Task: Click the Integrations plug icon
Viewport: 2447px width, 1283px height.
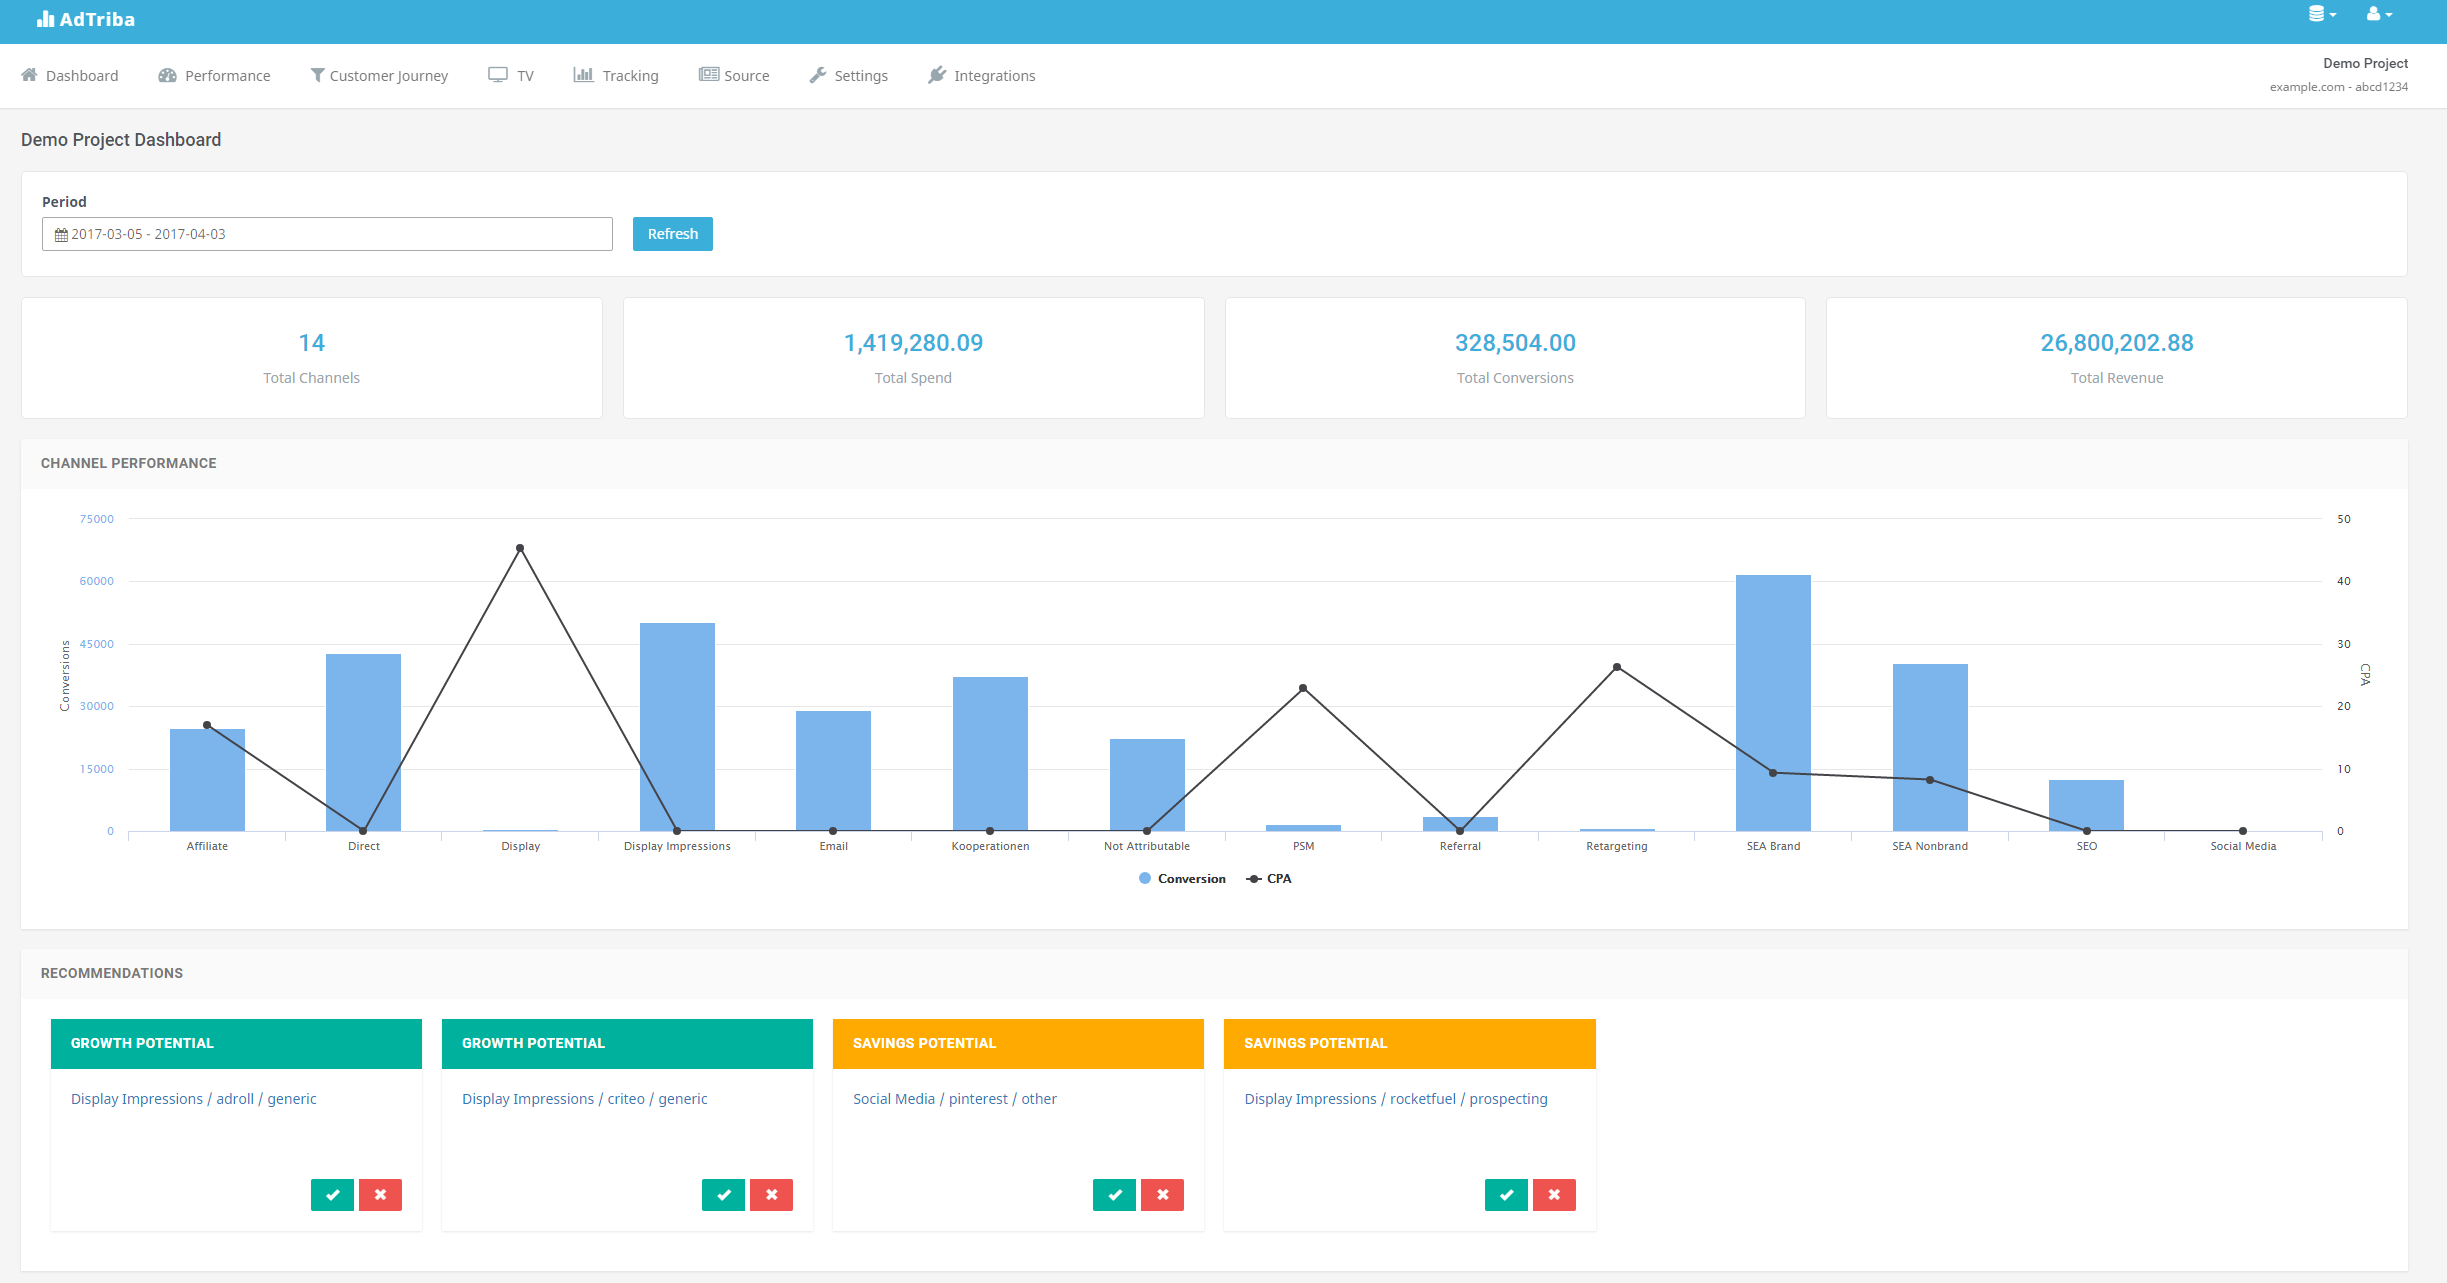Action: click(937, 75)
